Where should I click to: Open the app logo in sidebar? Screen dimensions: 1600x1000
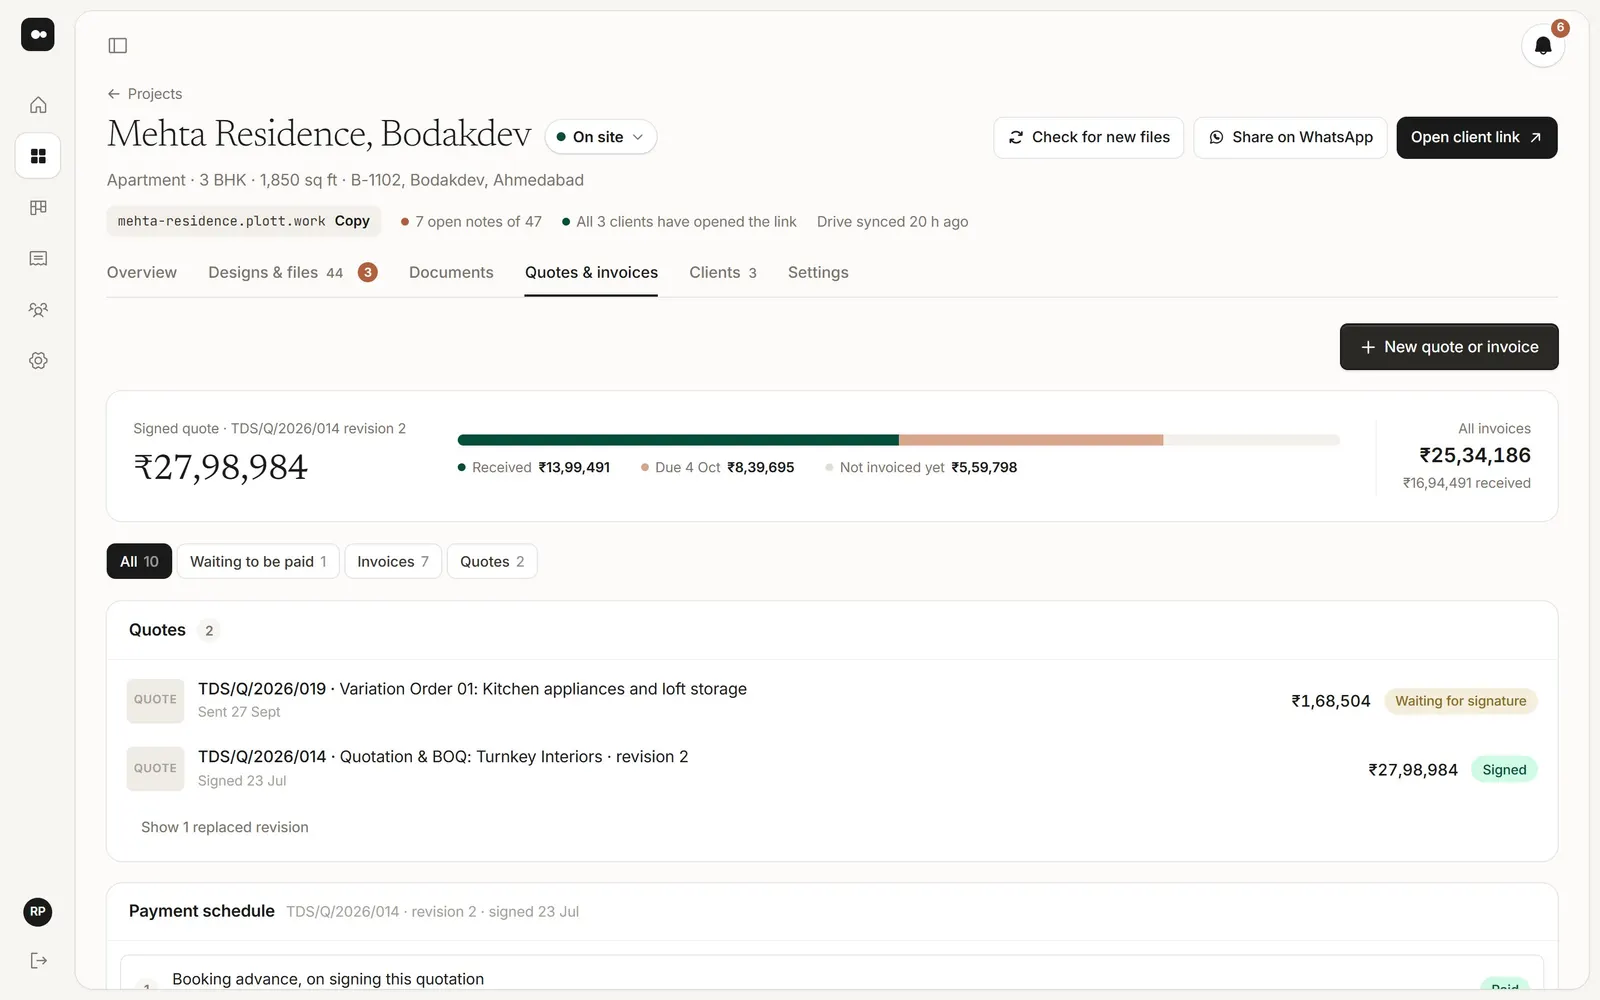point(38,34)
